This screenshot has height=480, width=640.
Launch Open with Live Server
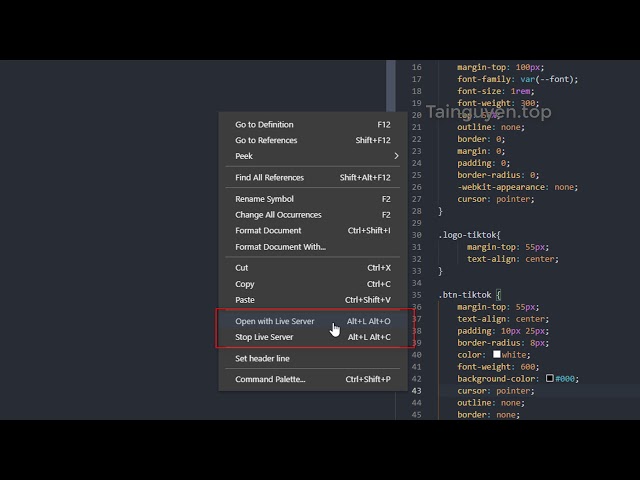click(313, 321)
